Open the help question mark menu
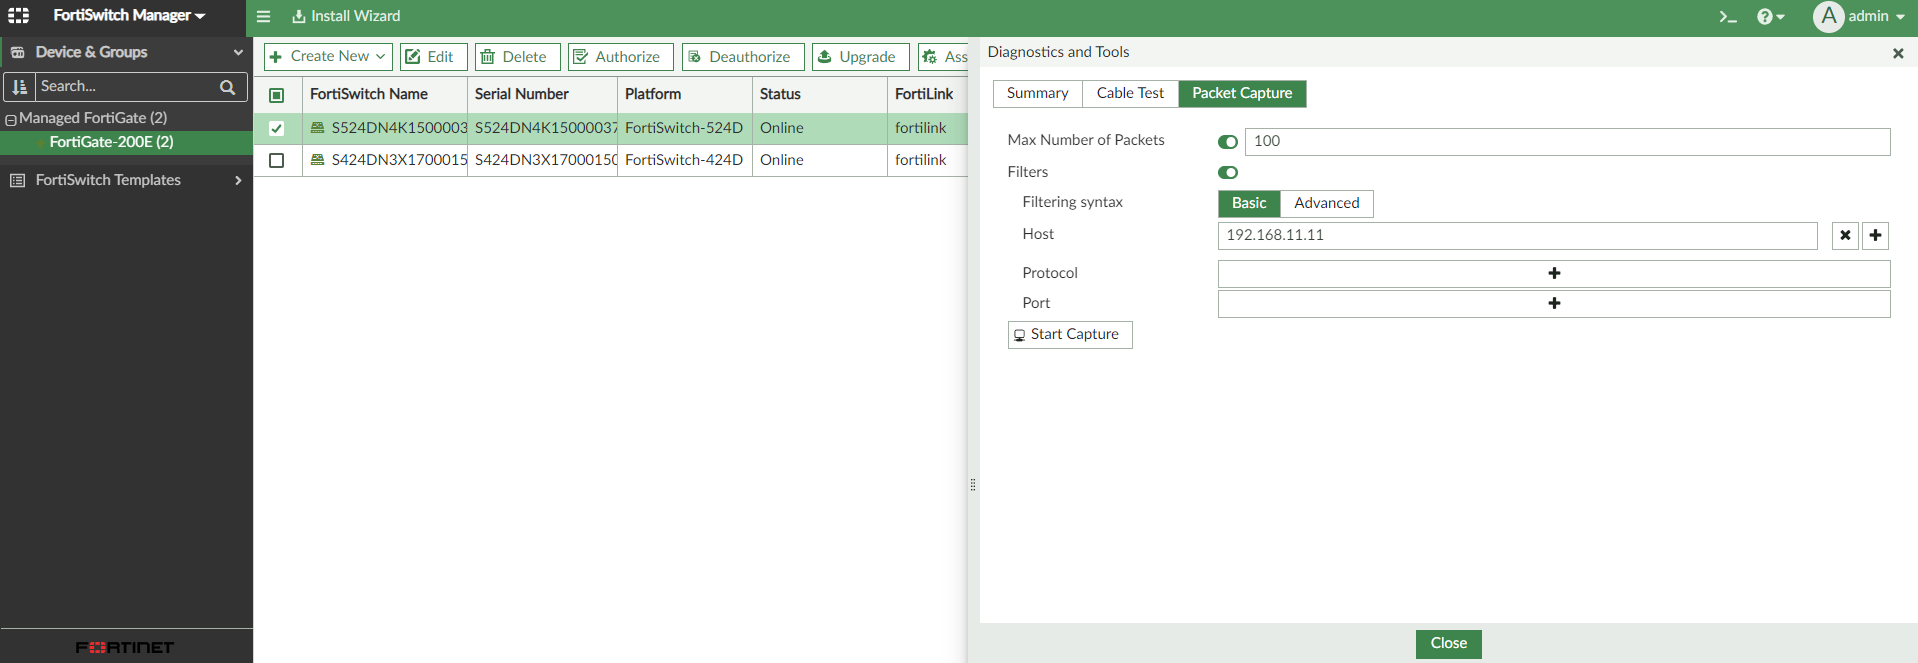Screen dimensions: 1918x663 pyautogui.click(x=1771, y=16)
